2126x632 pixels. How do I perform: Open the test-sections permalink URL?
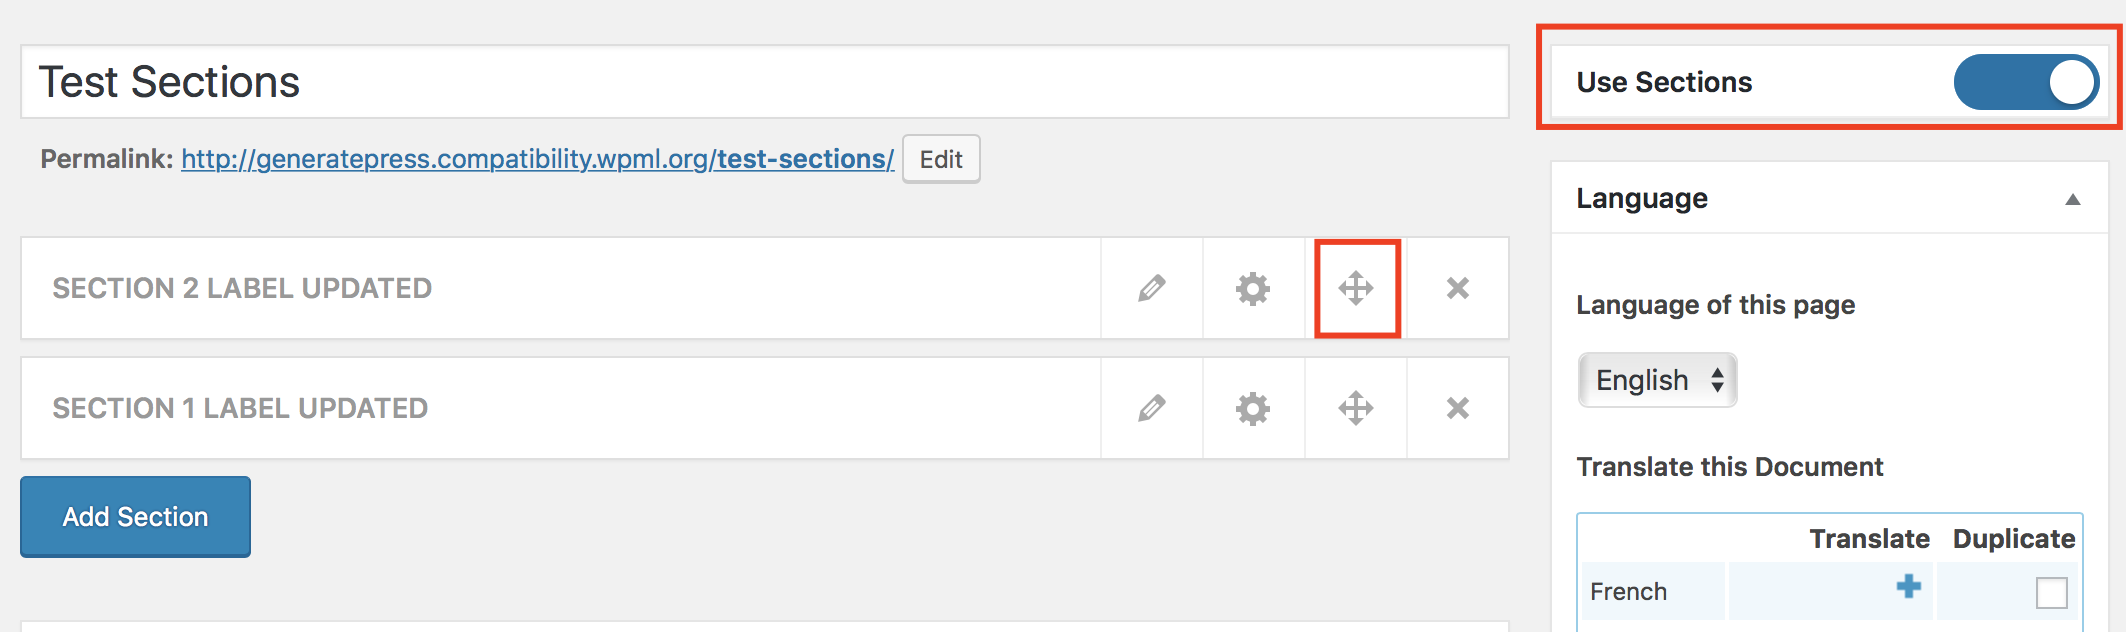click(x=537, y=159)
